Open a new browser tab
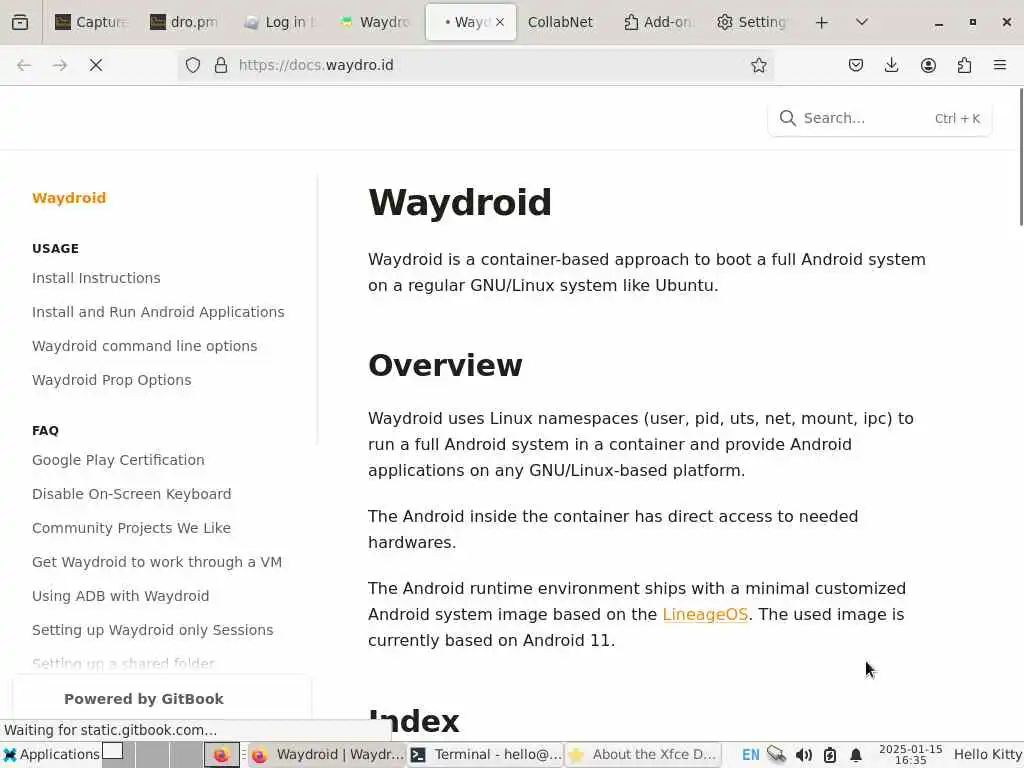Screen dimensions: 1024x768 [822, 23]
